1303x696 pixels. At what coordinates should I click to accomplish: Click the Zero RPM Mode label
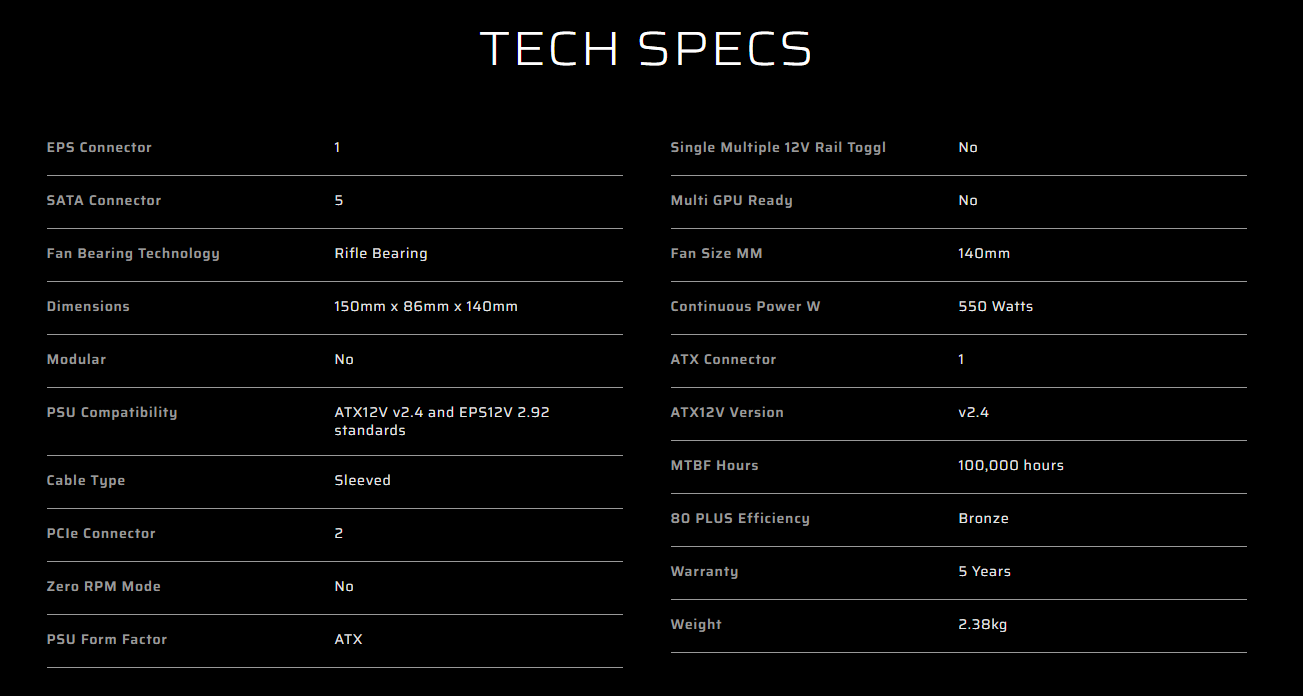[104, 586]
